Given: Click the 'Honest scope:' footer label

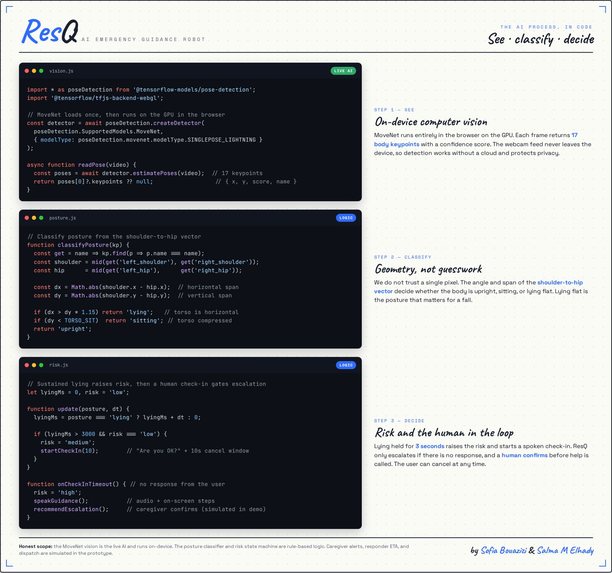Looking at the screenshot, I should [x=36, y=546].
